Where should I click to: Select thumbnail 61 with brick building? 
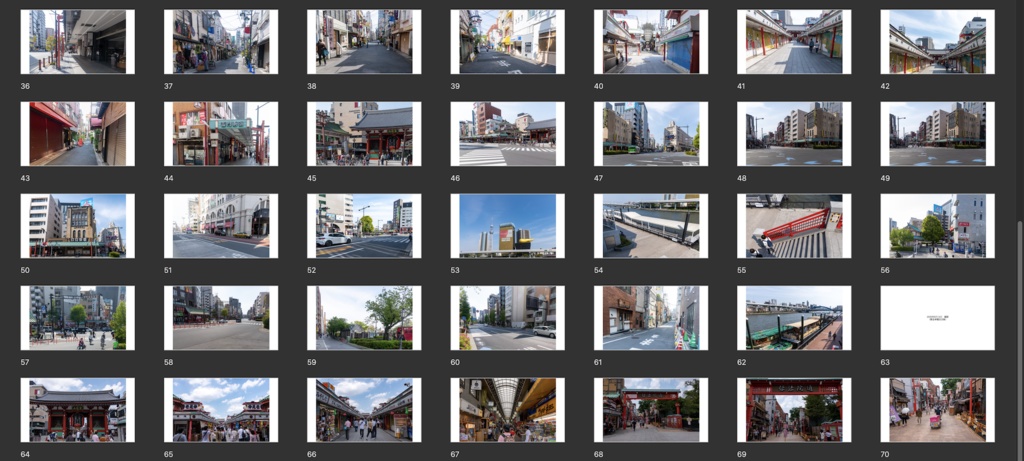click(651, 318)
